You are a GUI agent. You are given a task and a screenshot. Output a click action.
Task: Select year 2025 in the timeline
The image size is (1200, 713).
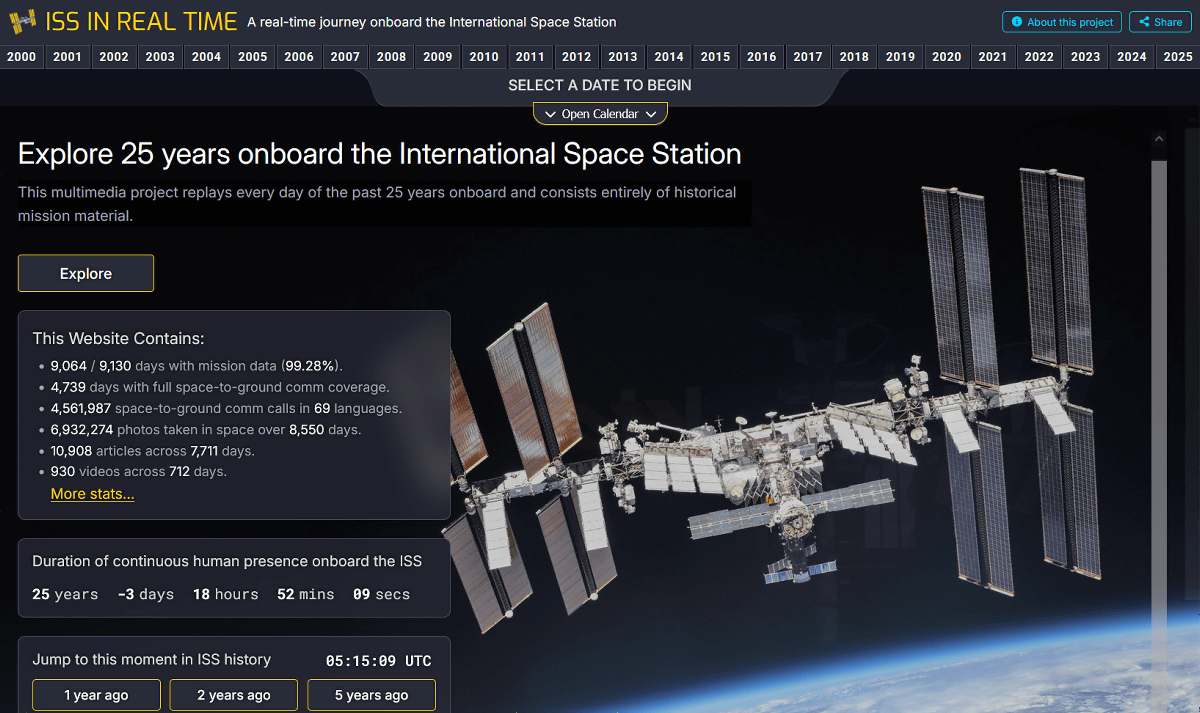pos(1177,57)
